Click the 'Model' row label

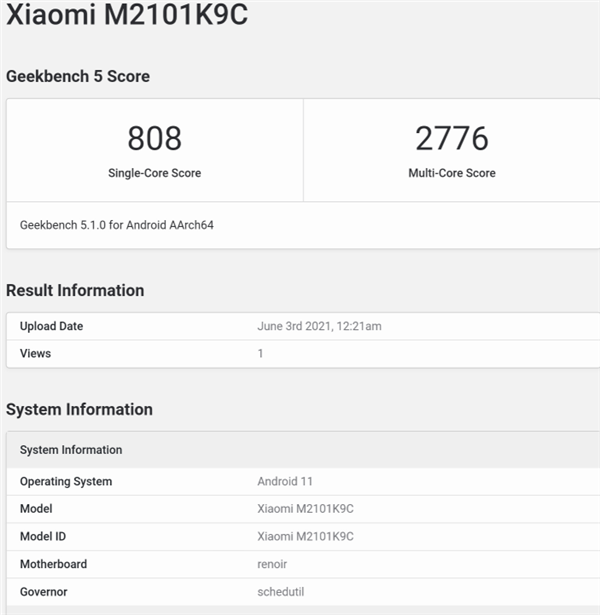pyautogui.click(x=36, y=509)
